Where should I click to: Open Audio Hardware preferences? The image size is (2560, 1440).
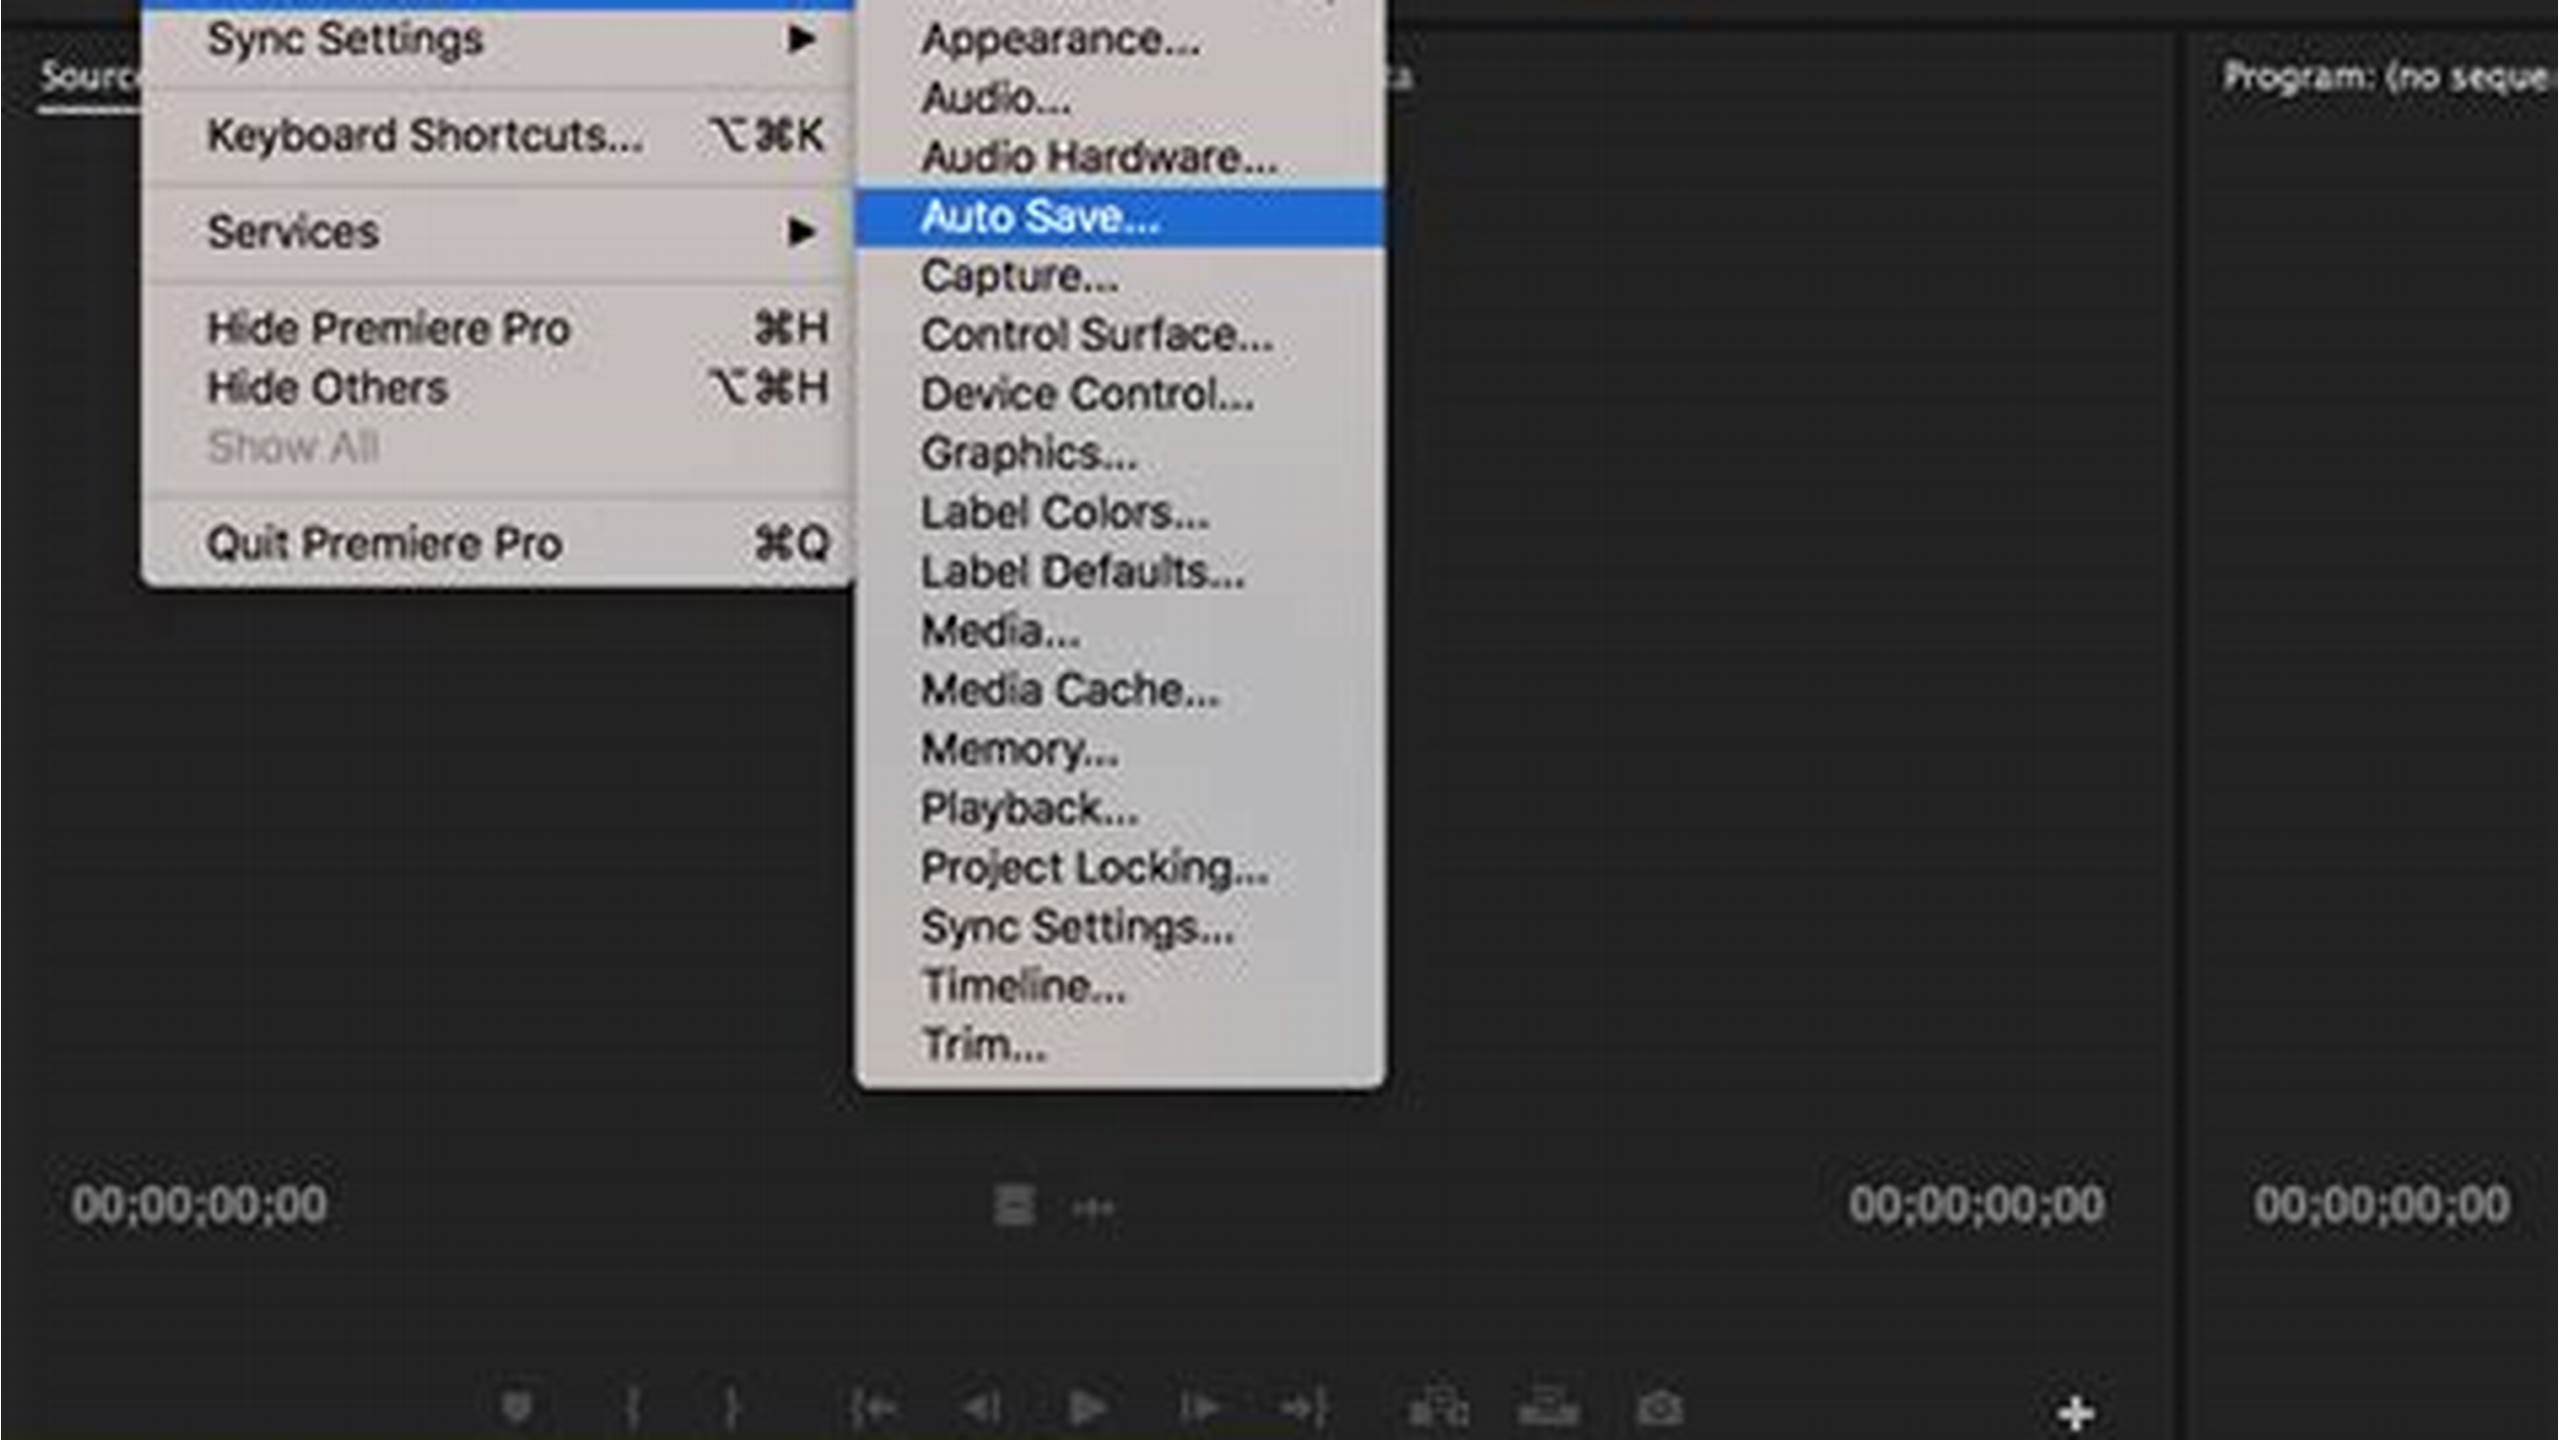(x=1121, y=157)
